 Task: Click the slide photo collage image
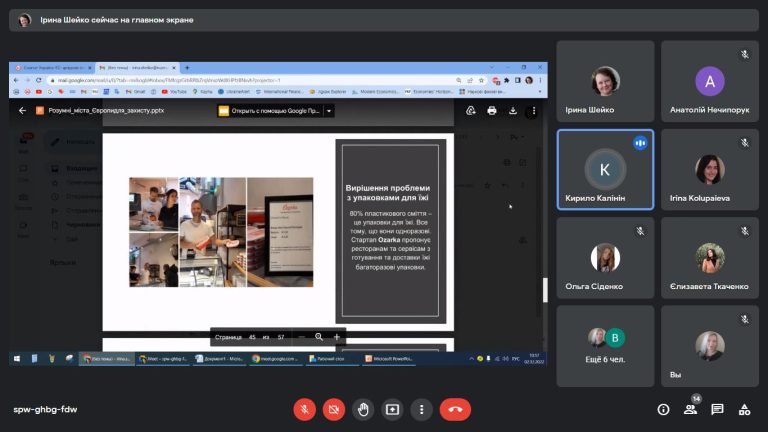tap(221, 232)
